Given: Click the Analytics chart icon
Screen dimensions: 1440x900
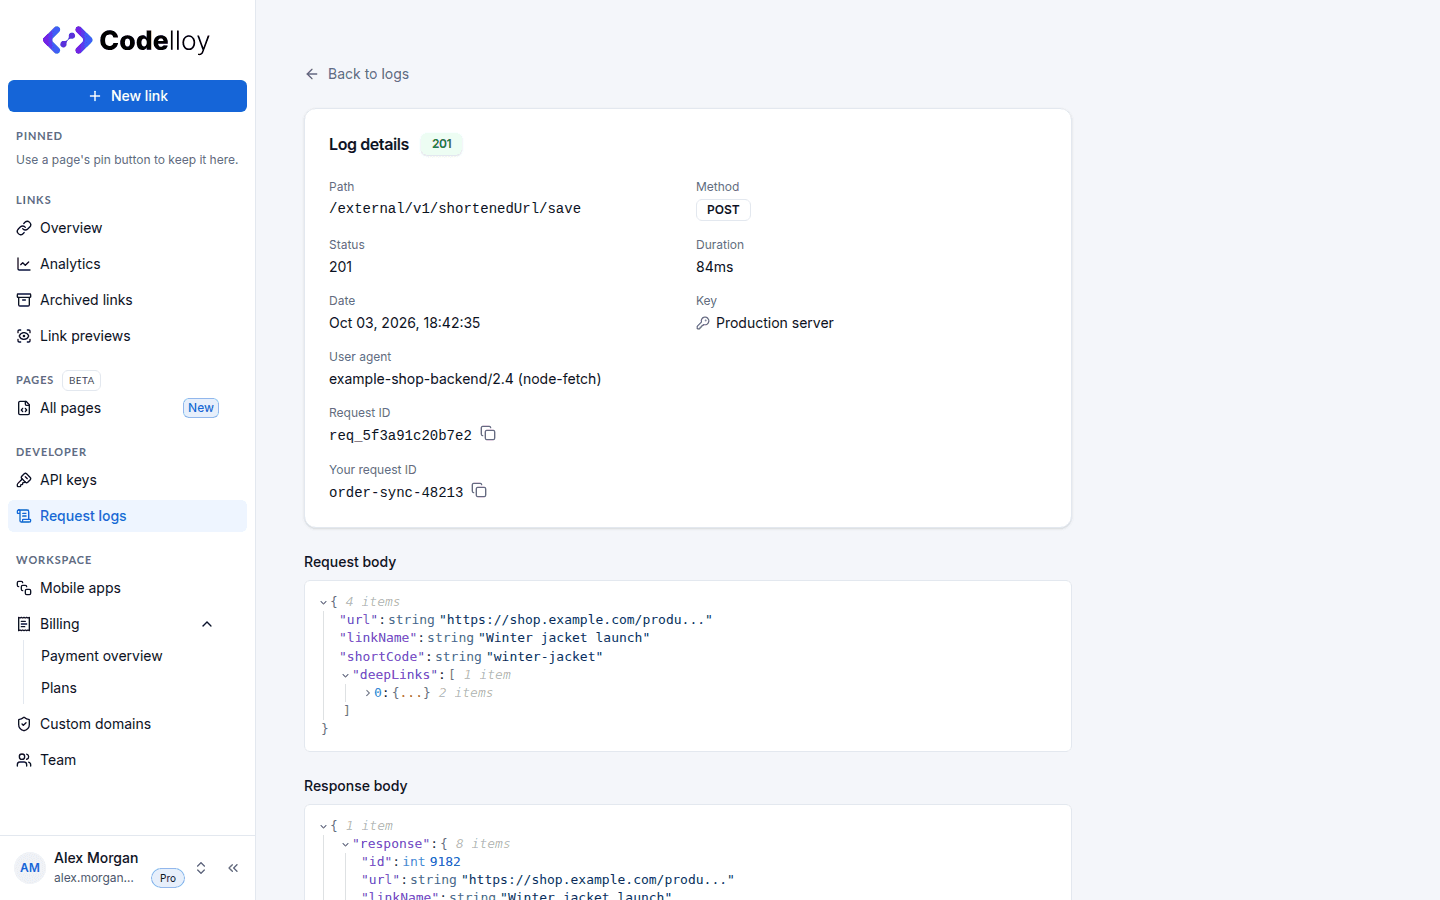Looking at the screenshot, I should pos(24,264).
